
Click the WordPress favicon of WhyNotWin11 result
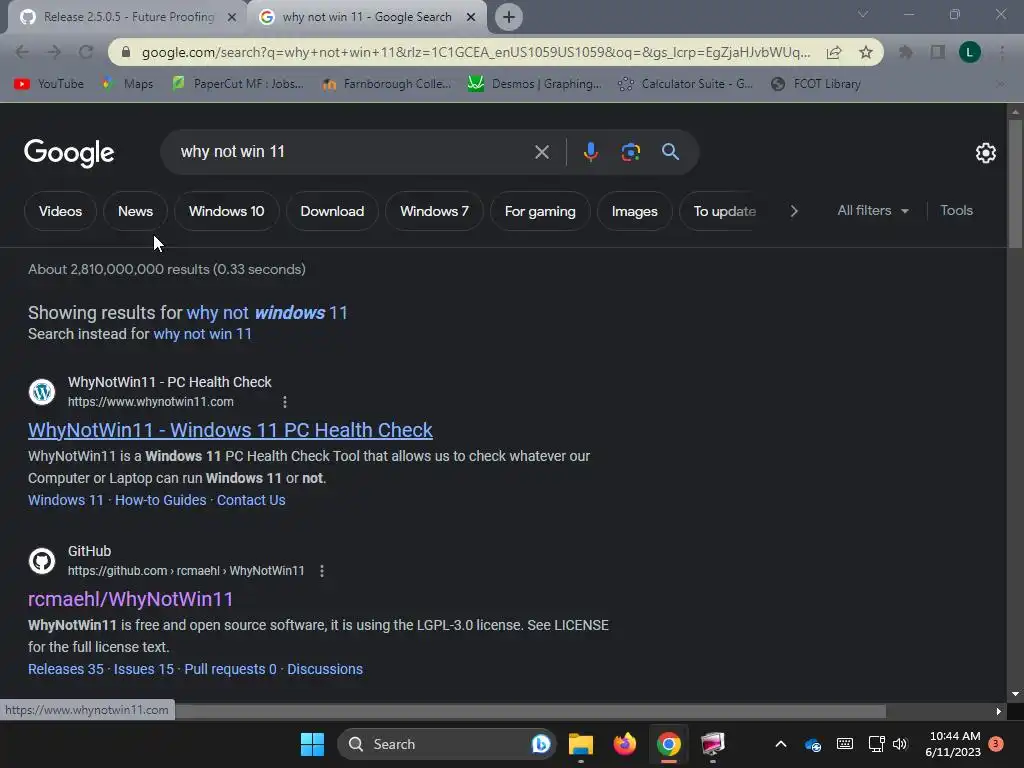[x=42, y=392]
